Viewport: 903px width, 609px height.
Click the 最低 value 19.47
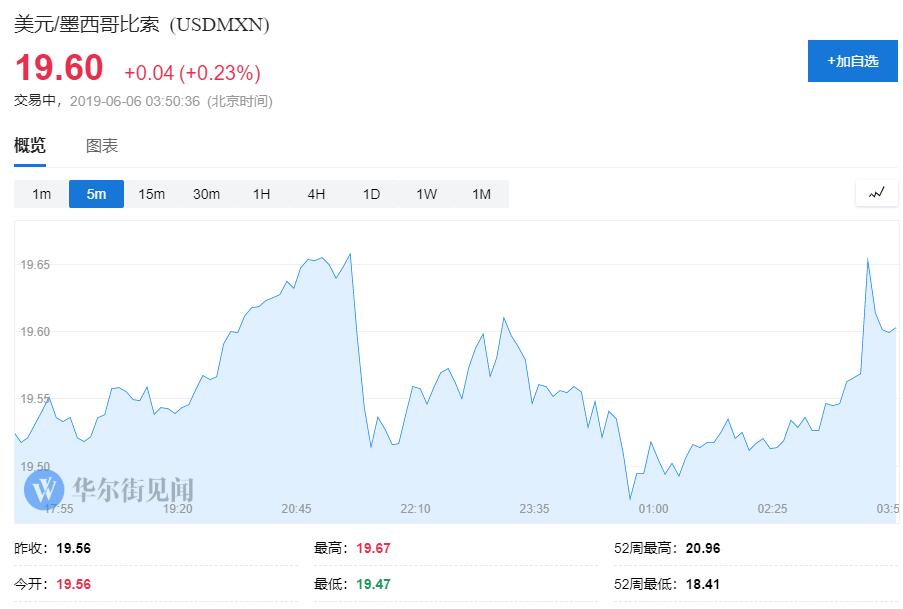[x=371, y=584]
